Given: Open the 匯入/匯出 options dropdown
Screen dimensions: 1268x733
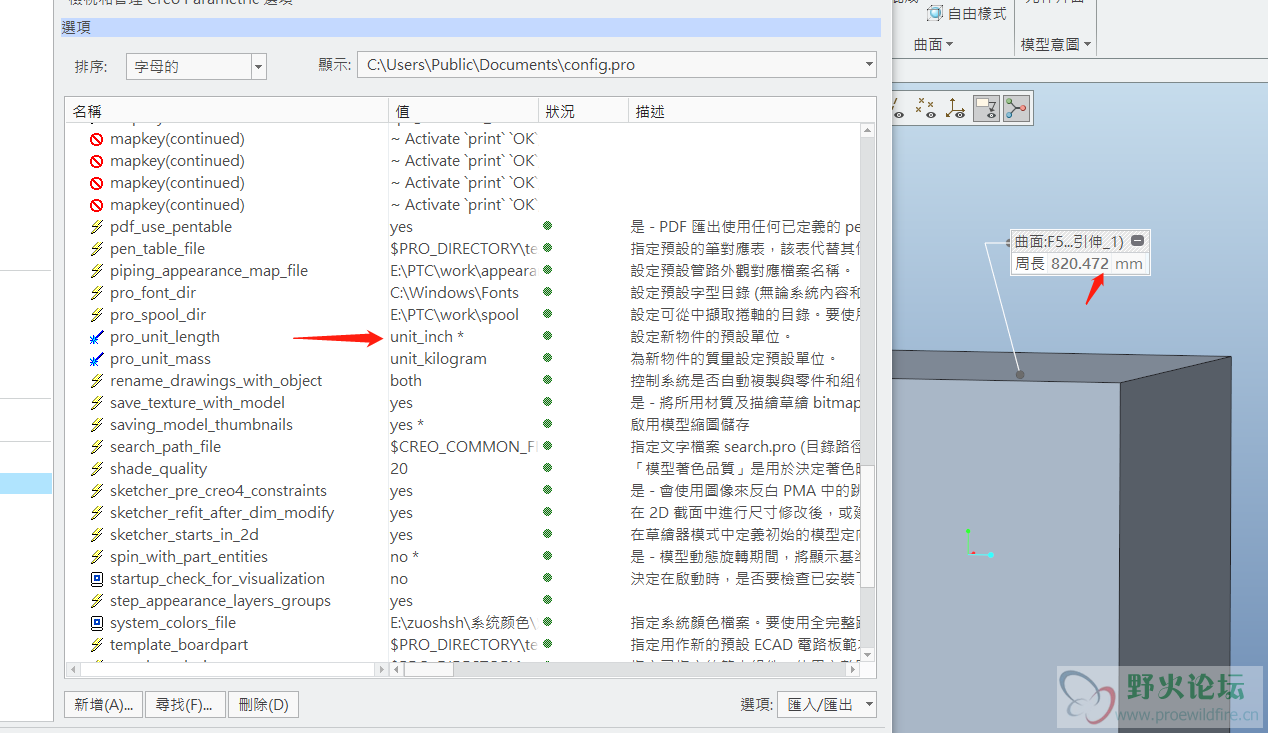Looking at the screenshot, I should click(x=828, y=704).
